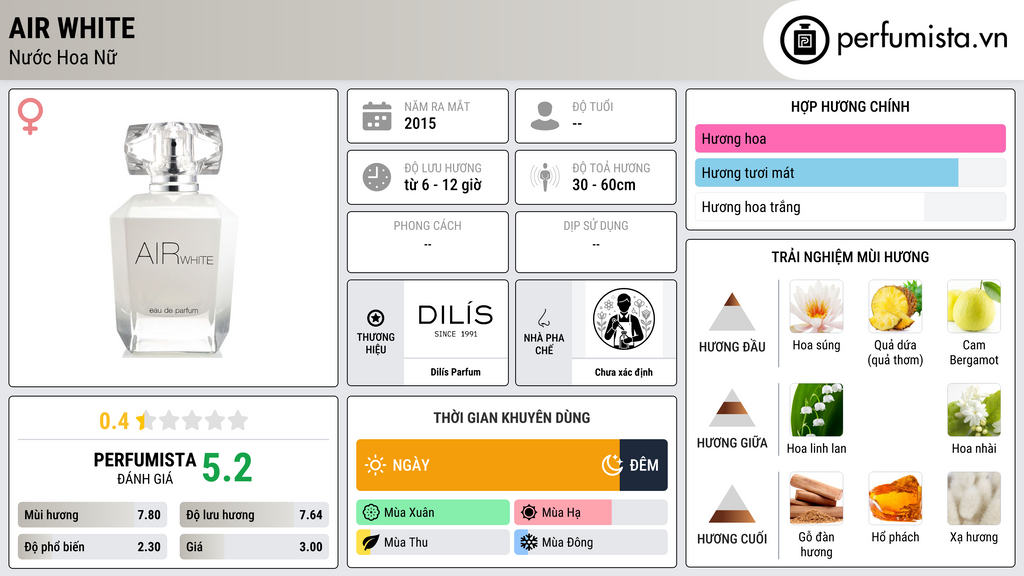1024x576 pixels.
Task: Click the sillage icon beside Độ toả hương
Action: point(545,177)
